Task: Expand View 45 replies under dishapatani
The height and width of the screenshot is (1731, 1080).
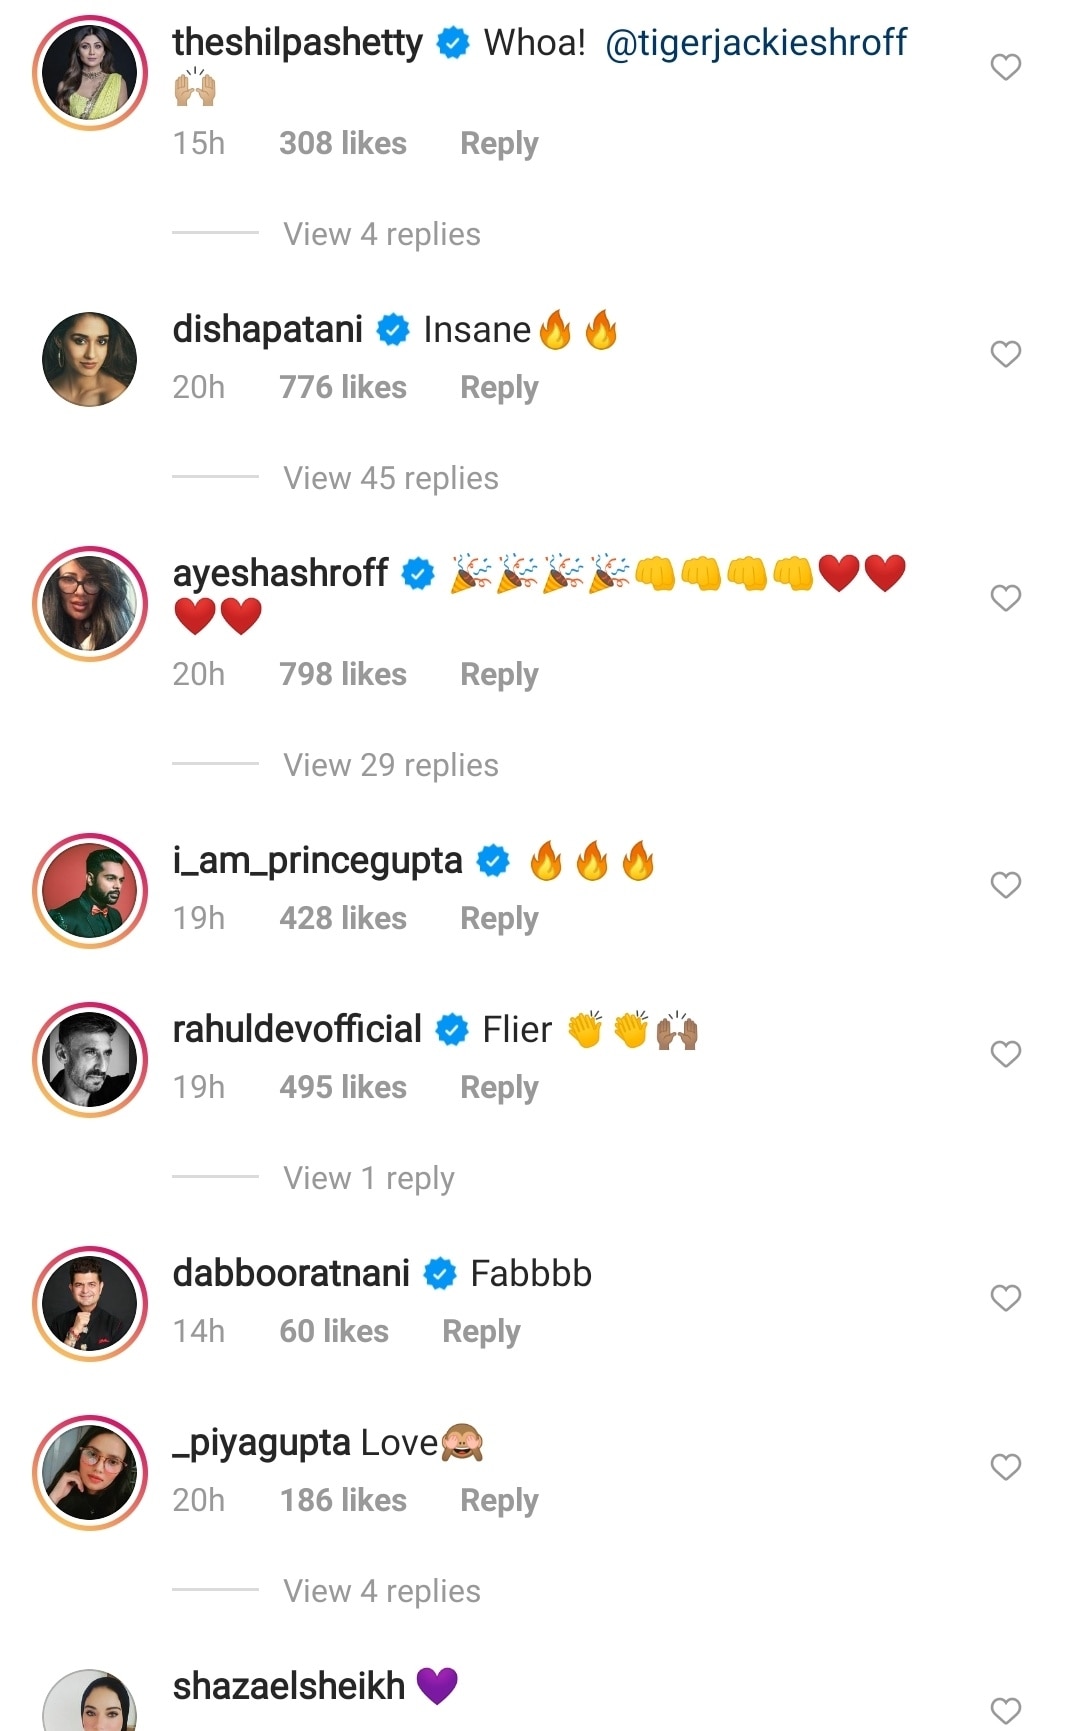Action: (x=390, y=478)
